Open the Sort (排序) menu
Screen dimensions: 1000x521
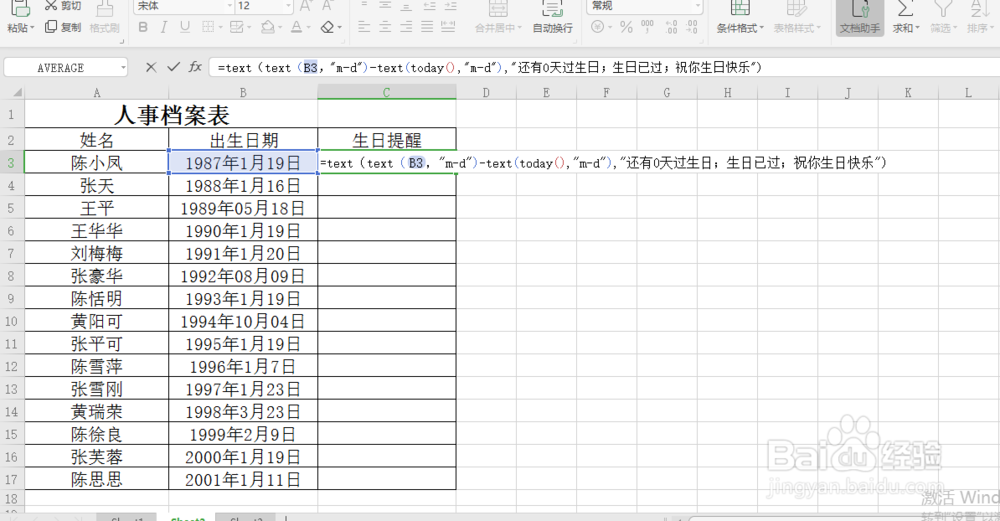pos(979,17)
